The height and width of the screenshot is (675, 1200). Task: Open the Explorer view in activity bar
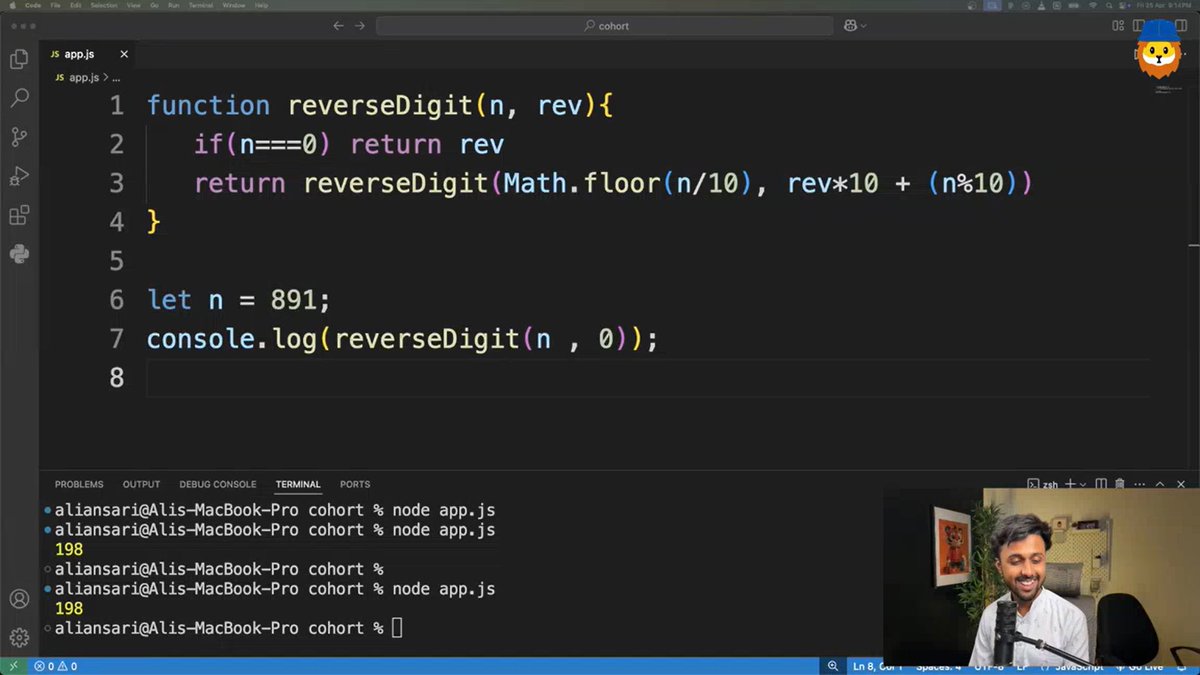tap(19, 60)
